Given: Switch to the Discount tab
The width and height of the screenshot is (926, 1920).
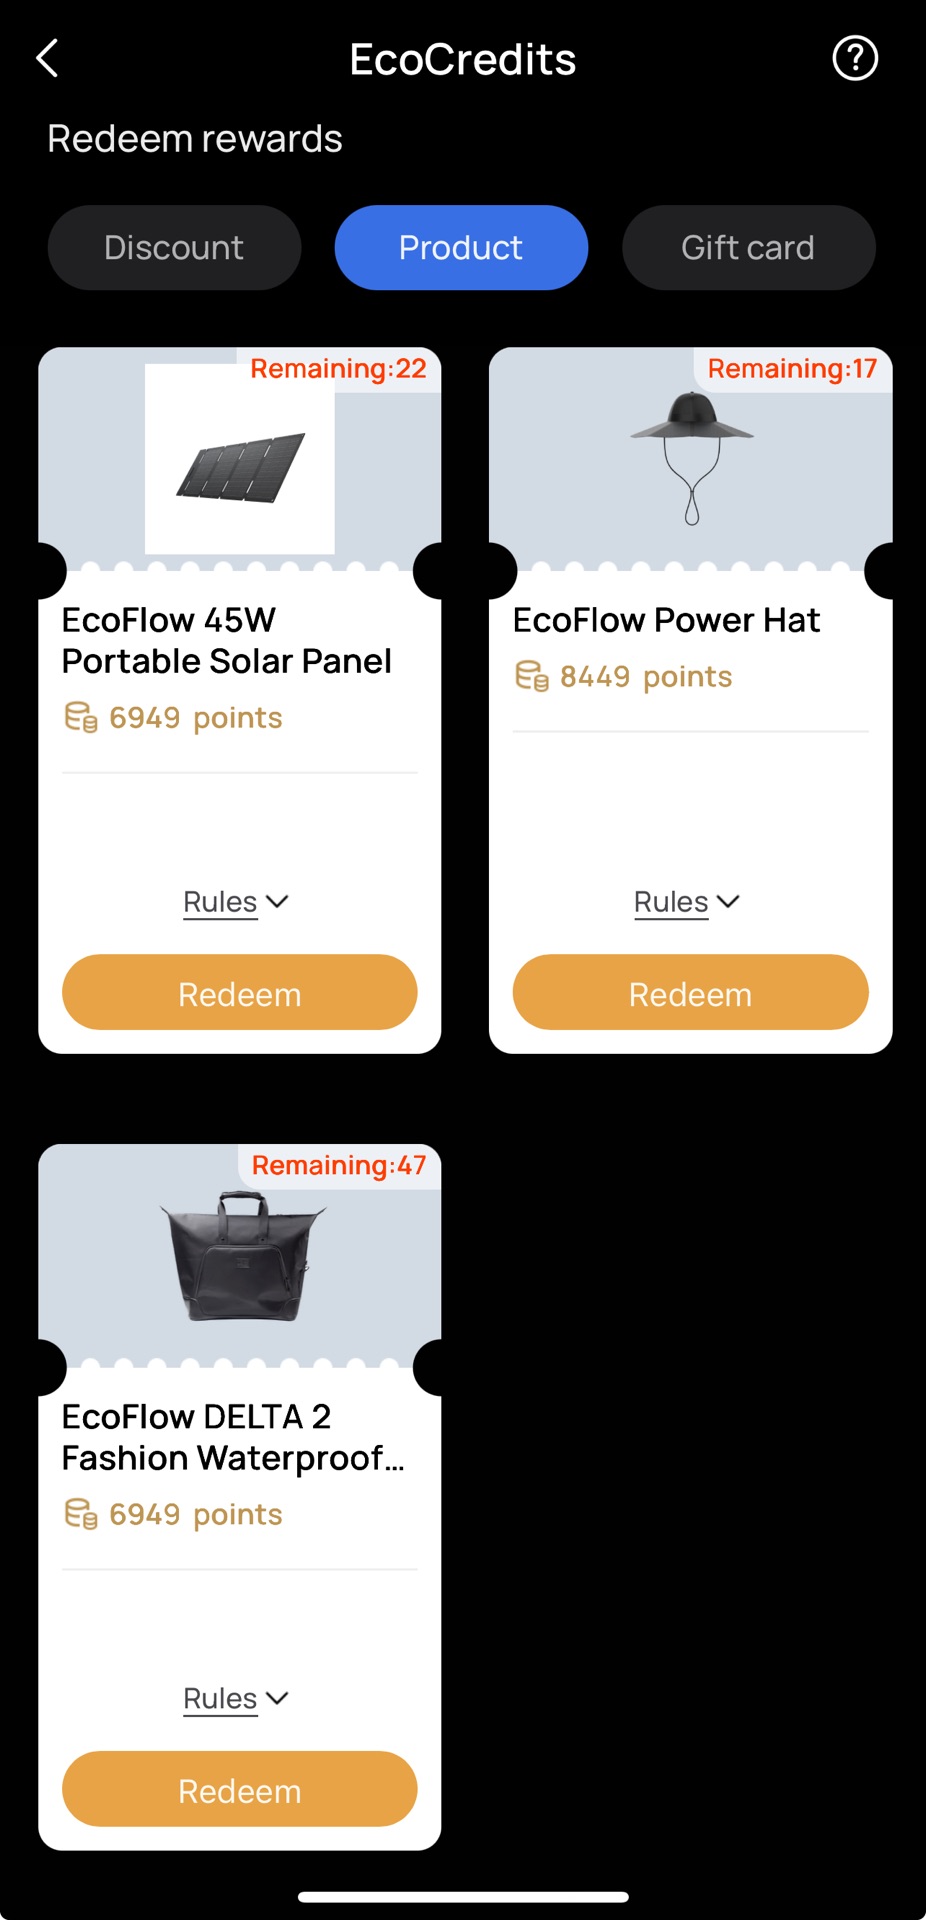Looking at the screenshot, I should click(x=174, y=248).
